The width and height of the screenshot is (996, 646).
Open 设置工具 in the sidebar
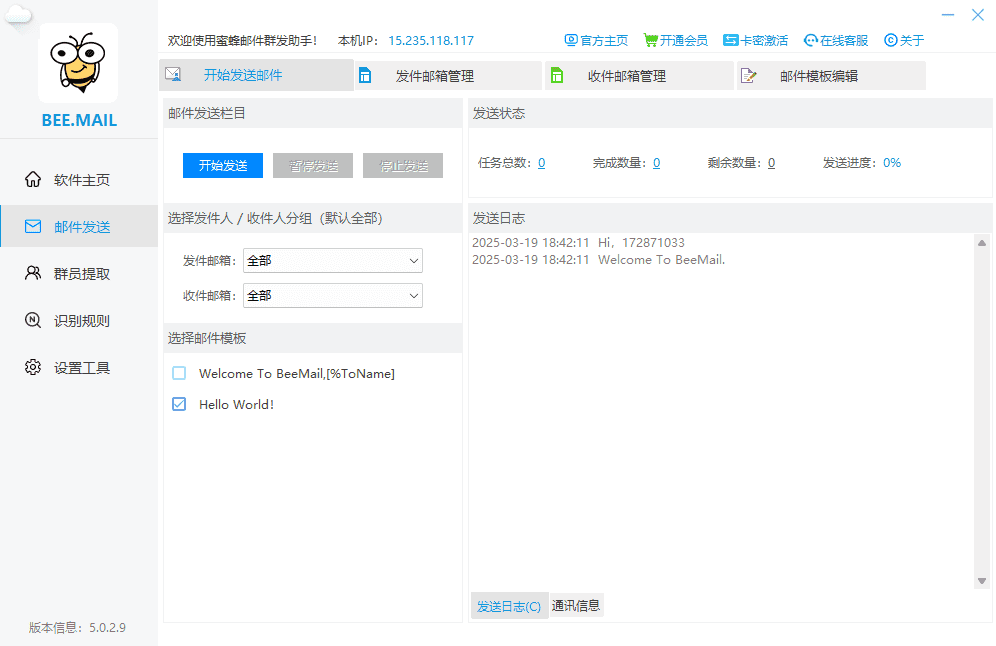click(79, 367)
